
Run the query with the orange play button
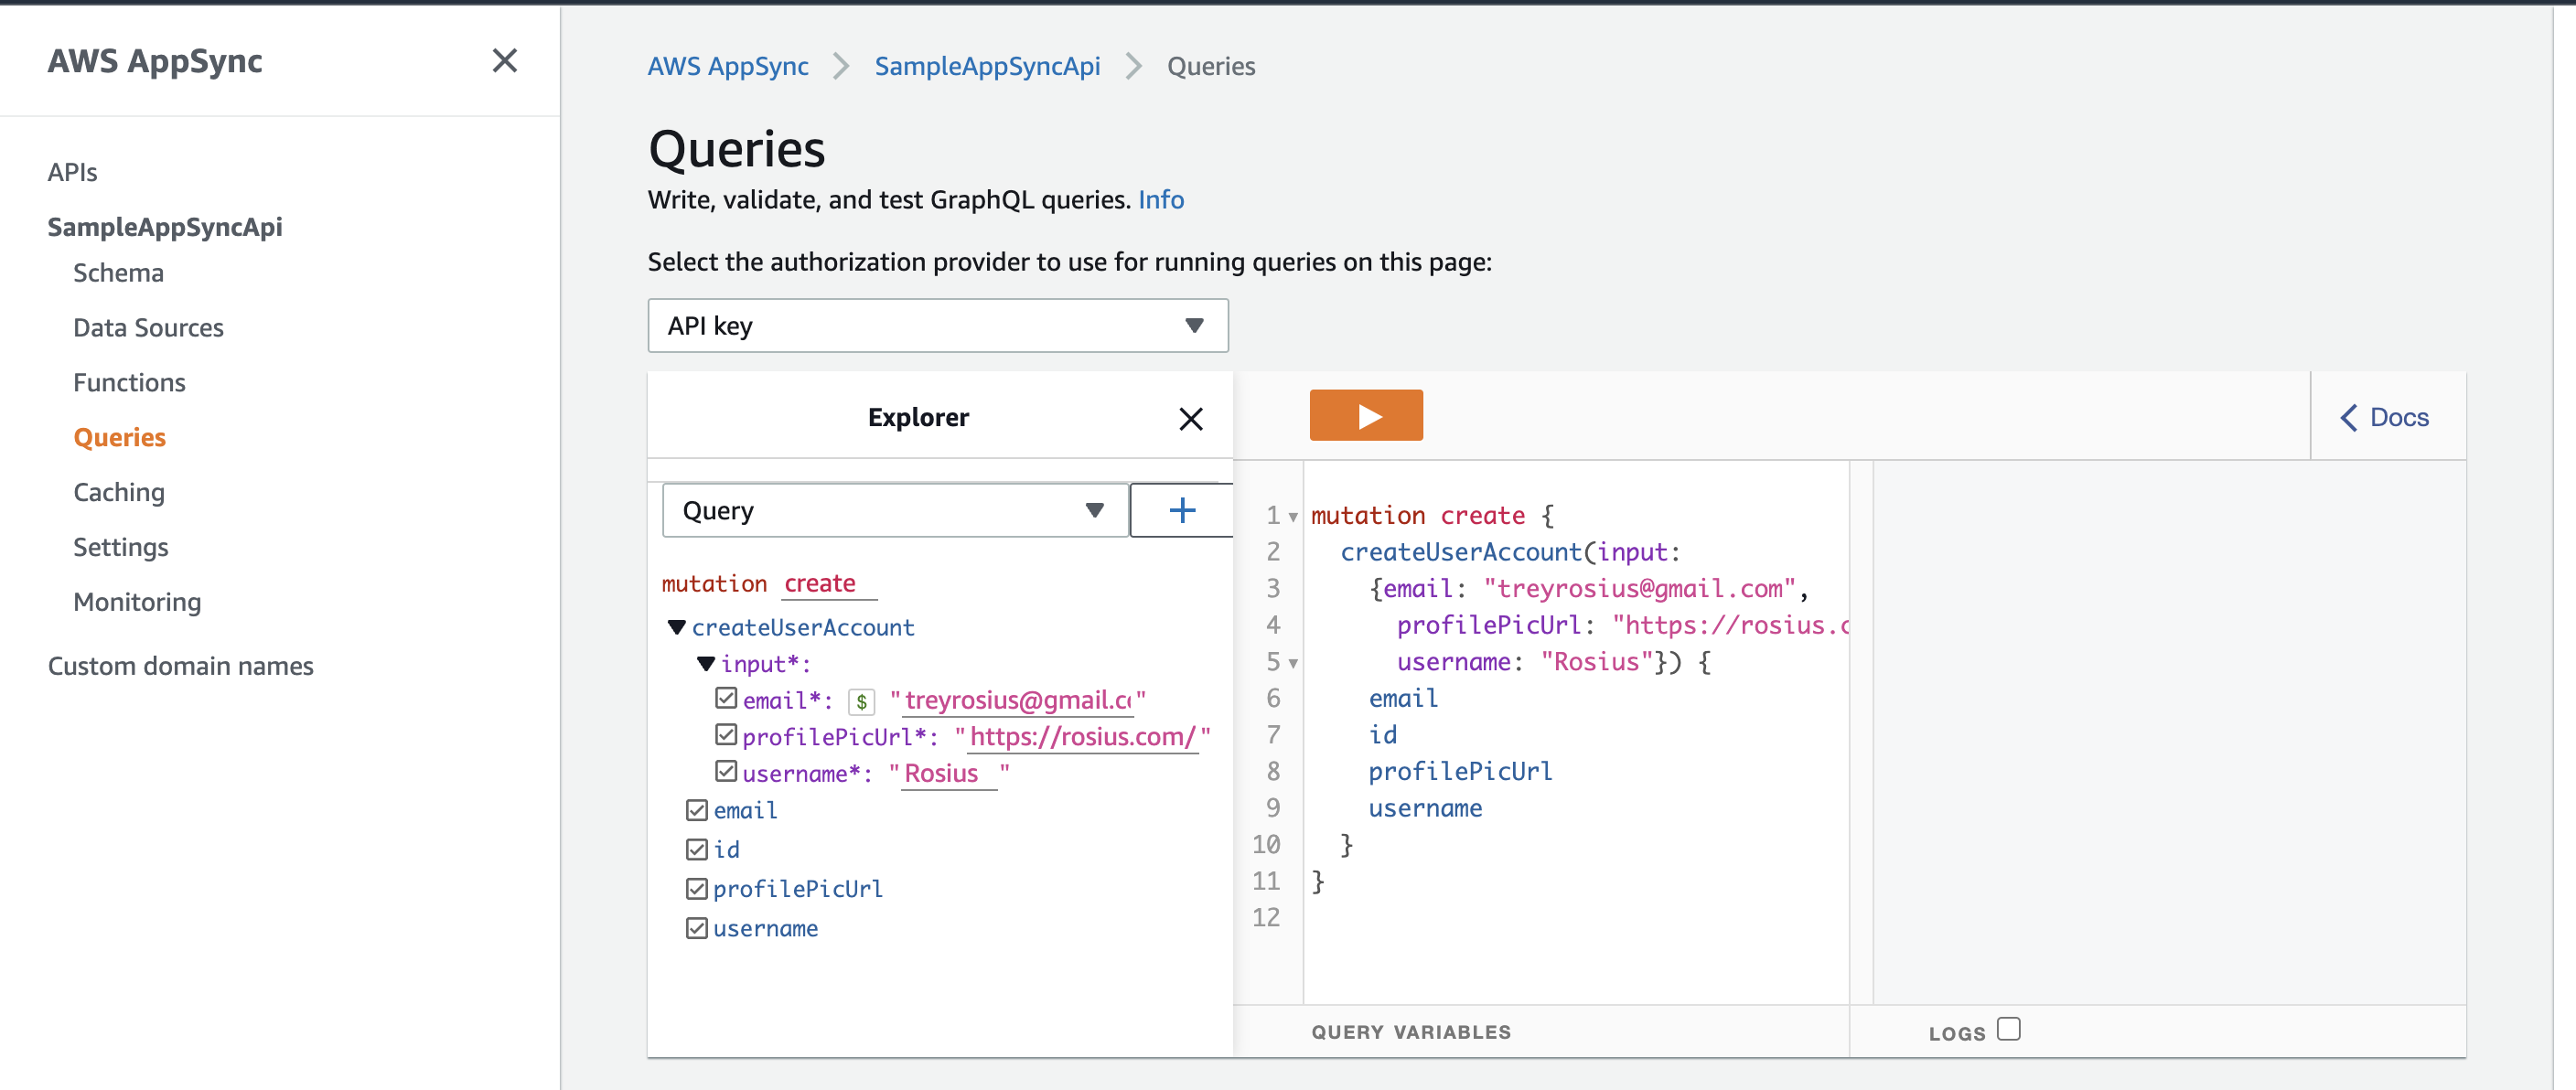pos(1366,415)
